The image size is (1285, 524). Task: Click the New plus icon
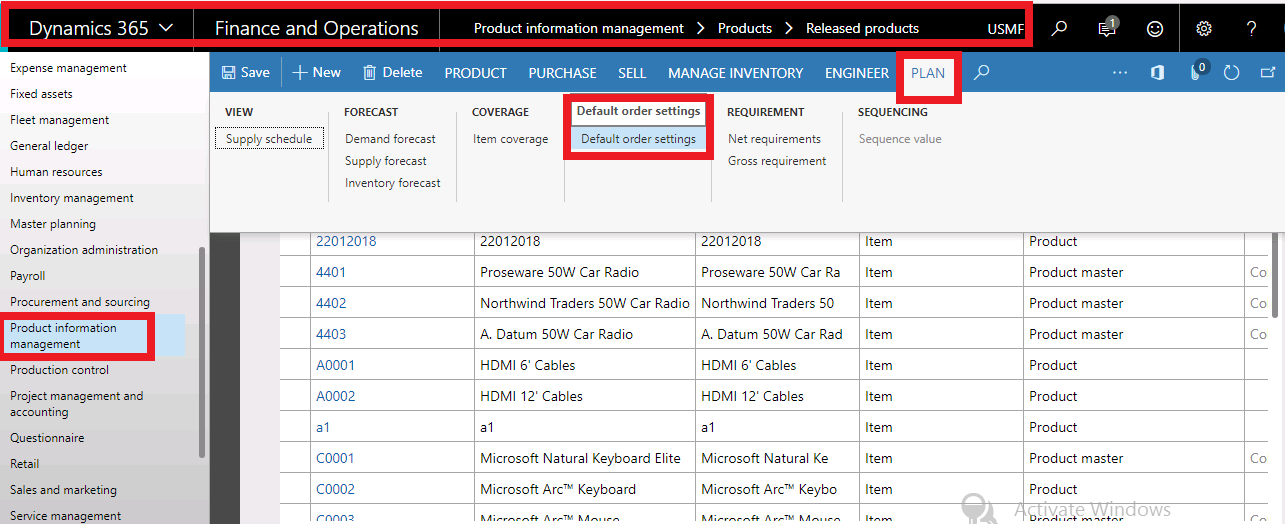point(299,73)
